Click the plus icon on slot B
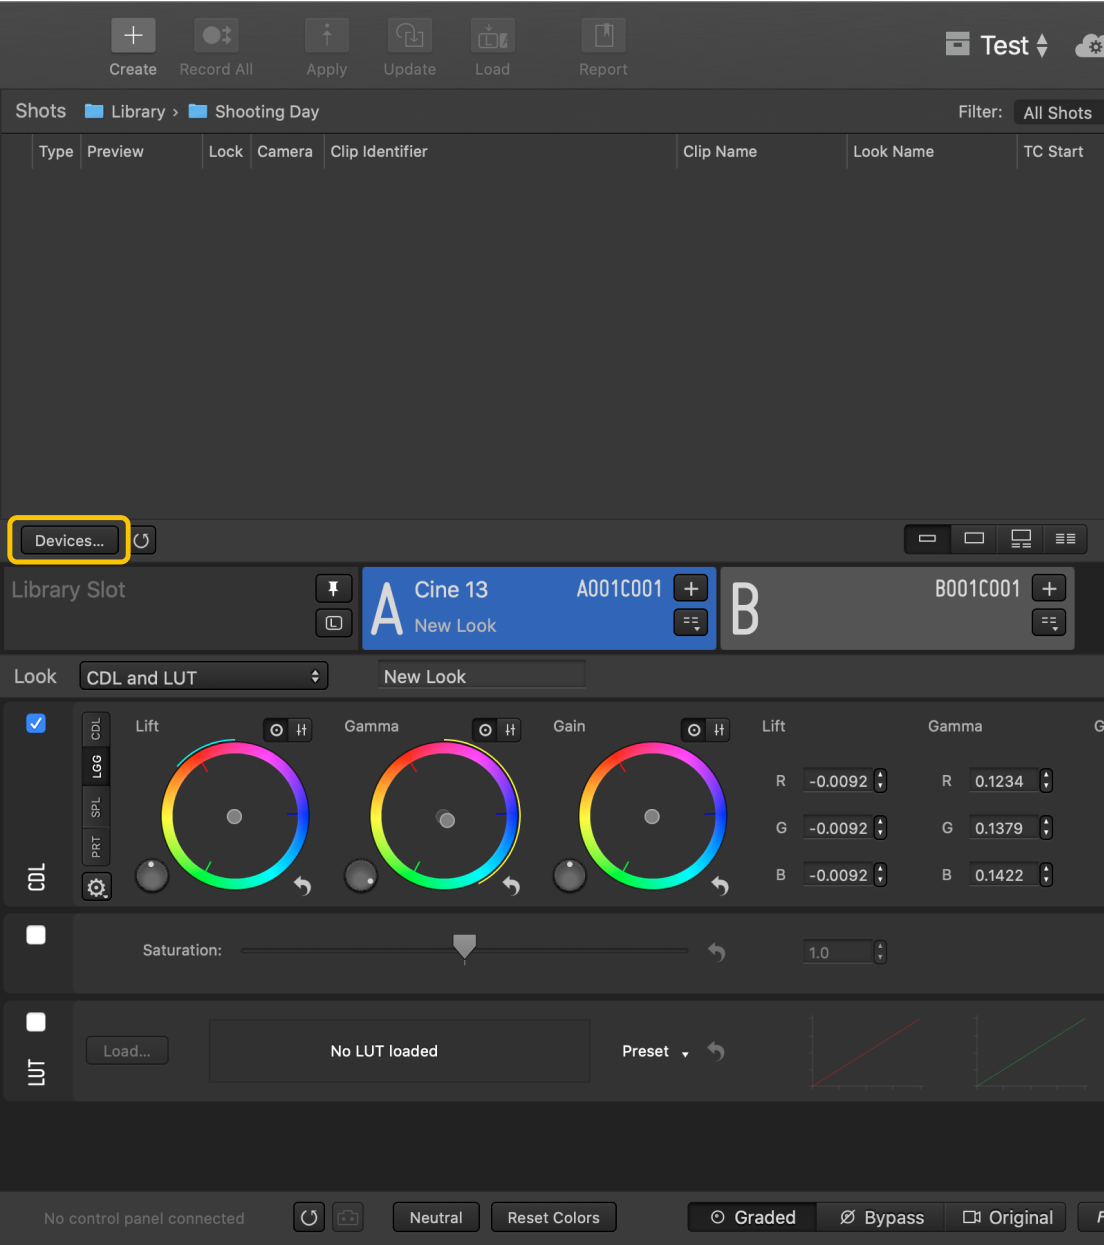 [1049, 588]
